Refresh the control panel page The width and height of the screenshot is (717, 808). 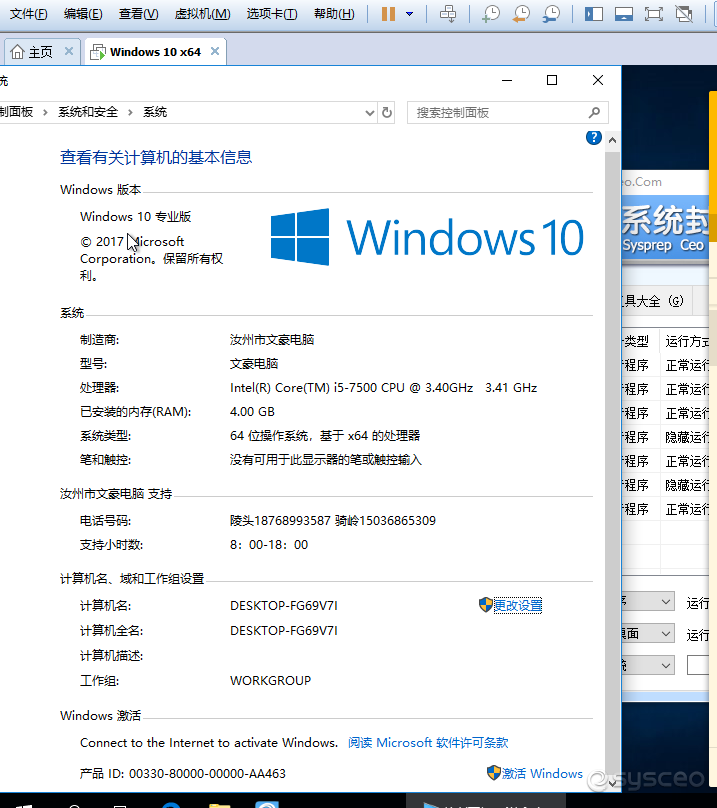click(387, 113)
